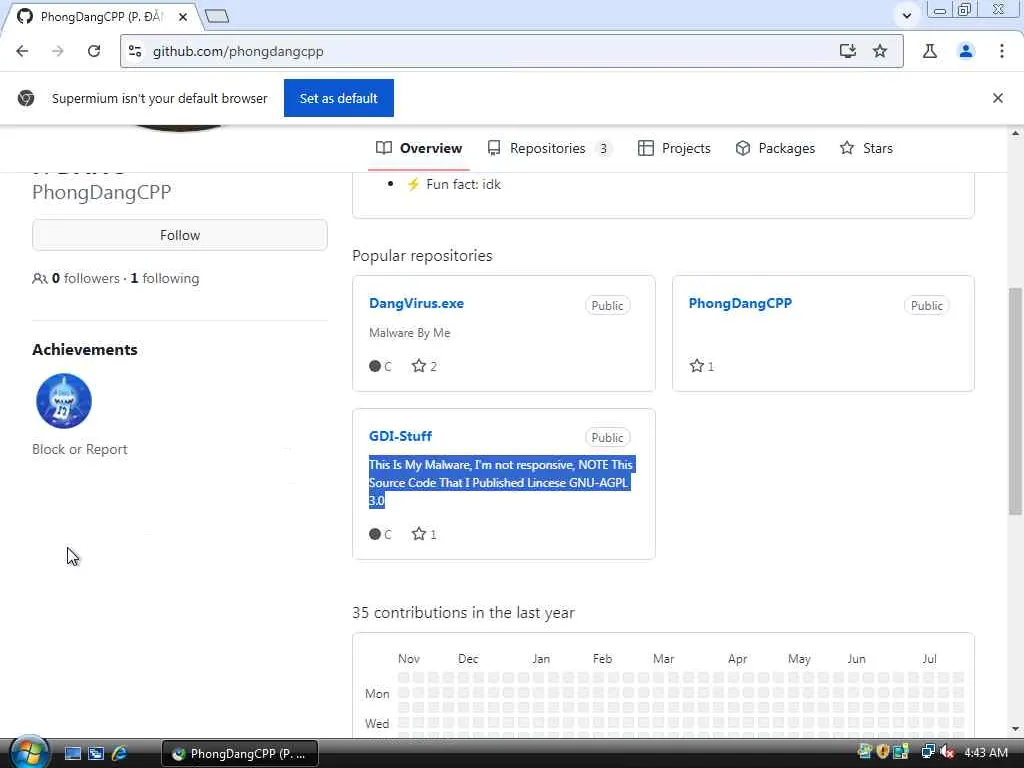Launch Internet Explorer from quick launch

[119, 753]
